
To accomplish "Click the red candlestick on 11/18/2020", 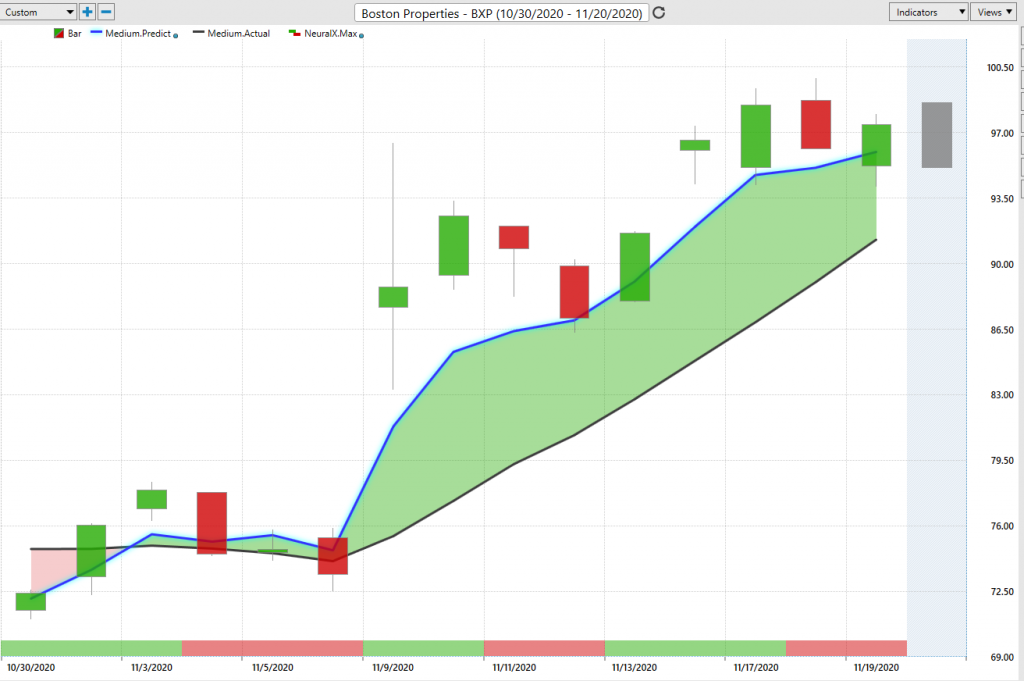I will [816, 124].
